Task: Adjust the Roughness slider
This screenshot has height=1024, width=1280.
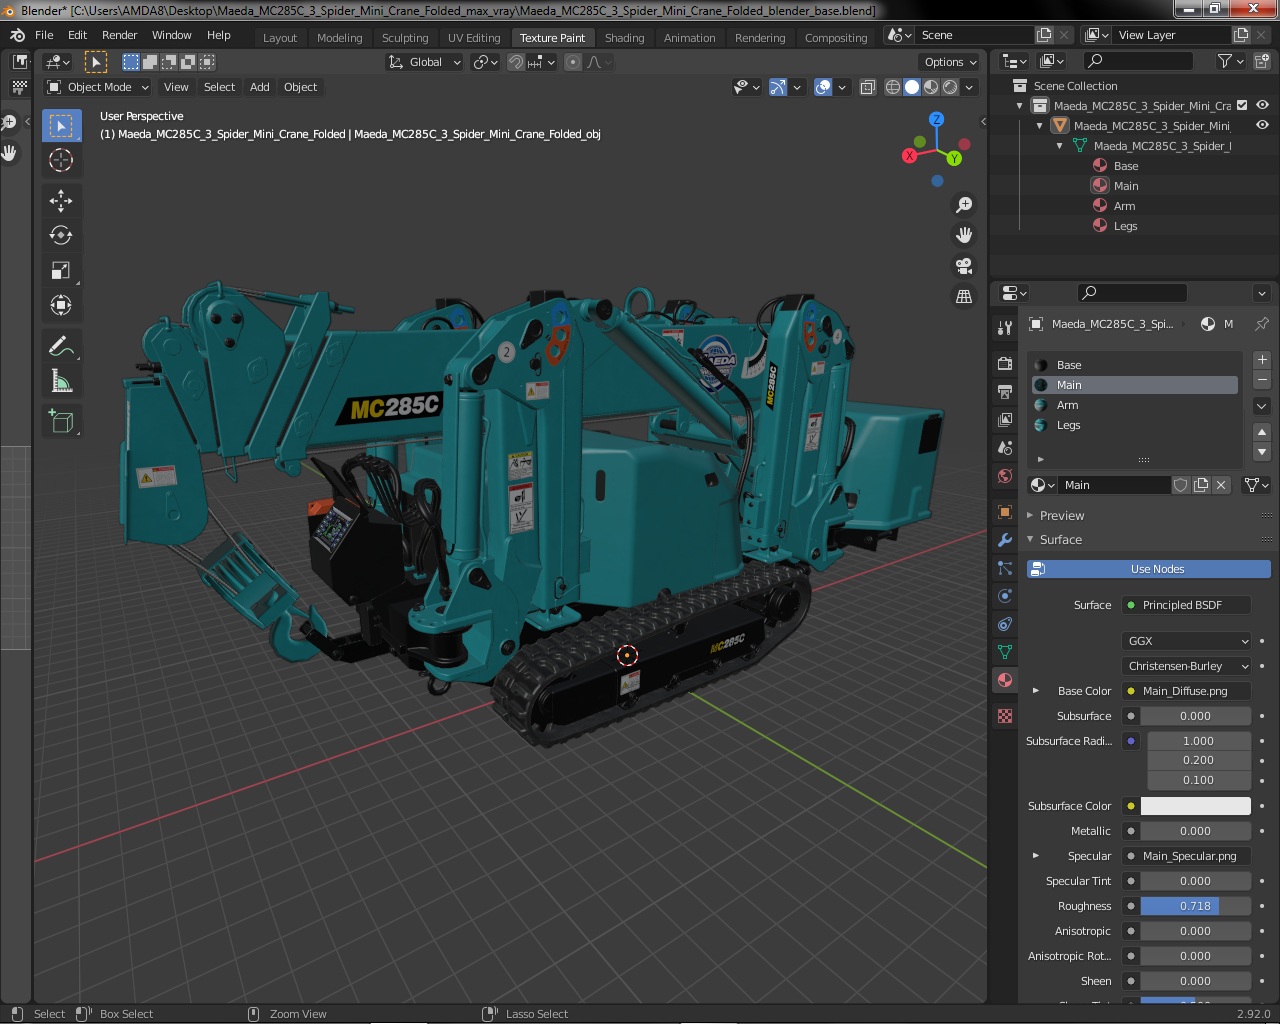Action: point(1195,906)
